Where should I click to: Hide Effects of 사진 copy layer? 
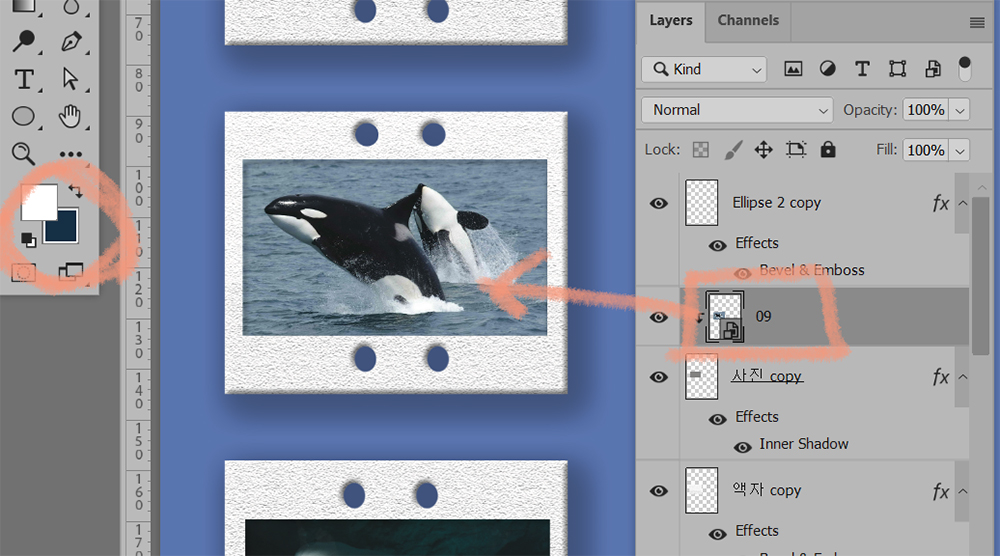tap(717, 419)
